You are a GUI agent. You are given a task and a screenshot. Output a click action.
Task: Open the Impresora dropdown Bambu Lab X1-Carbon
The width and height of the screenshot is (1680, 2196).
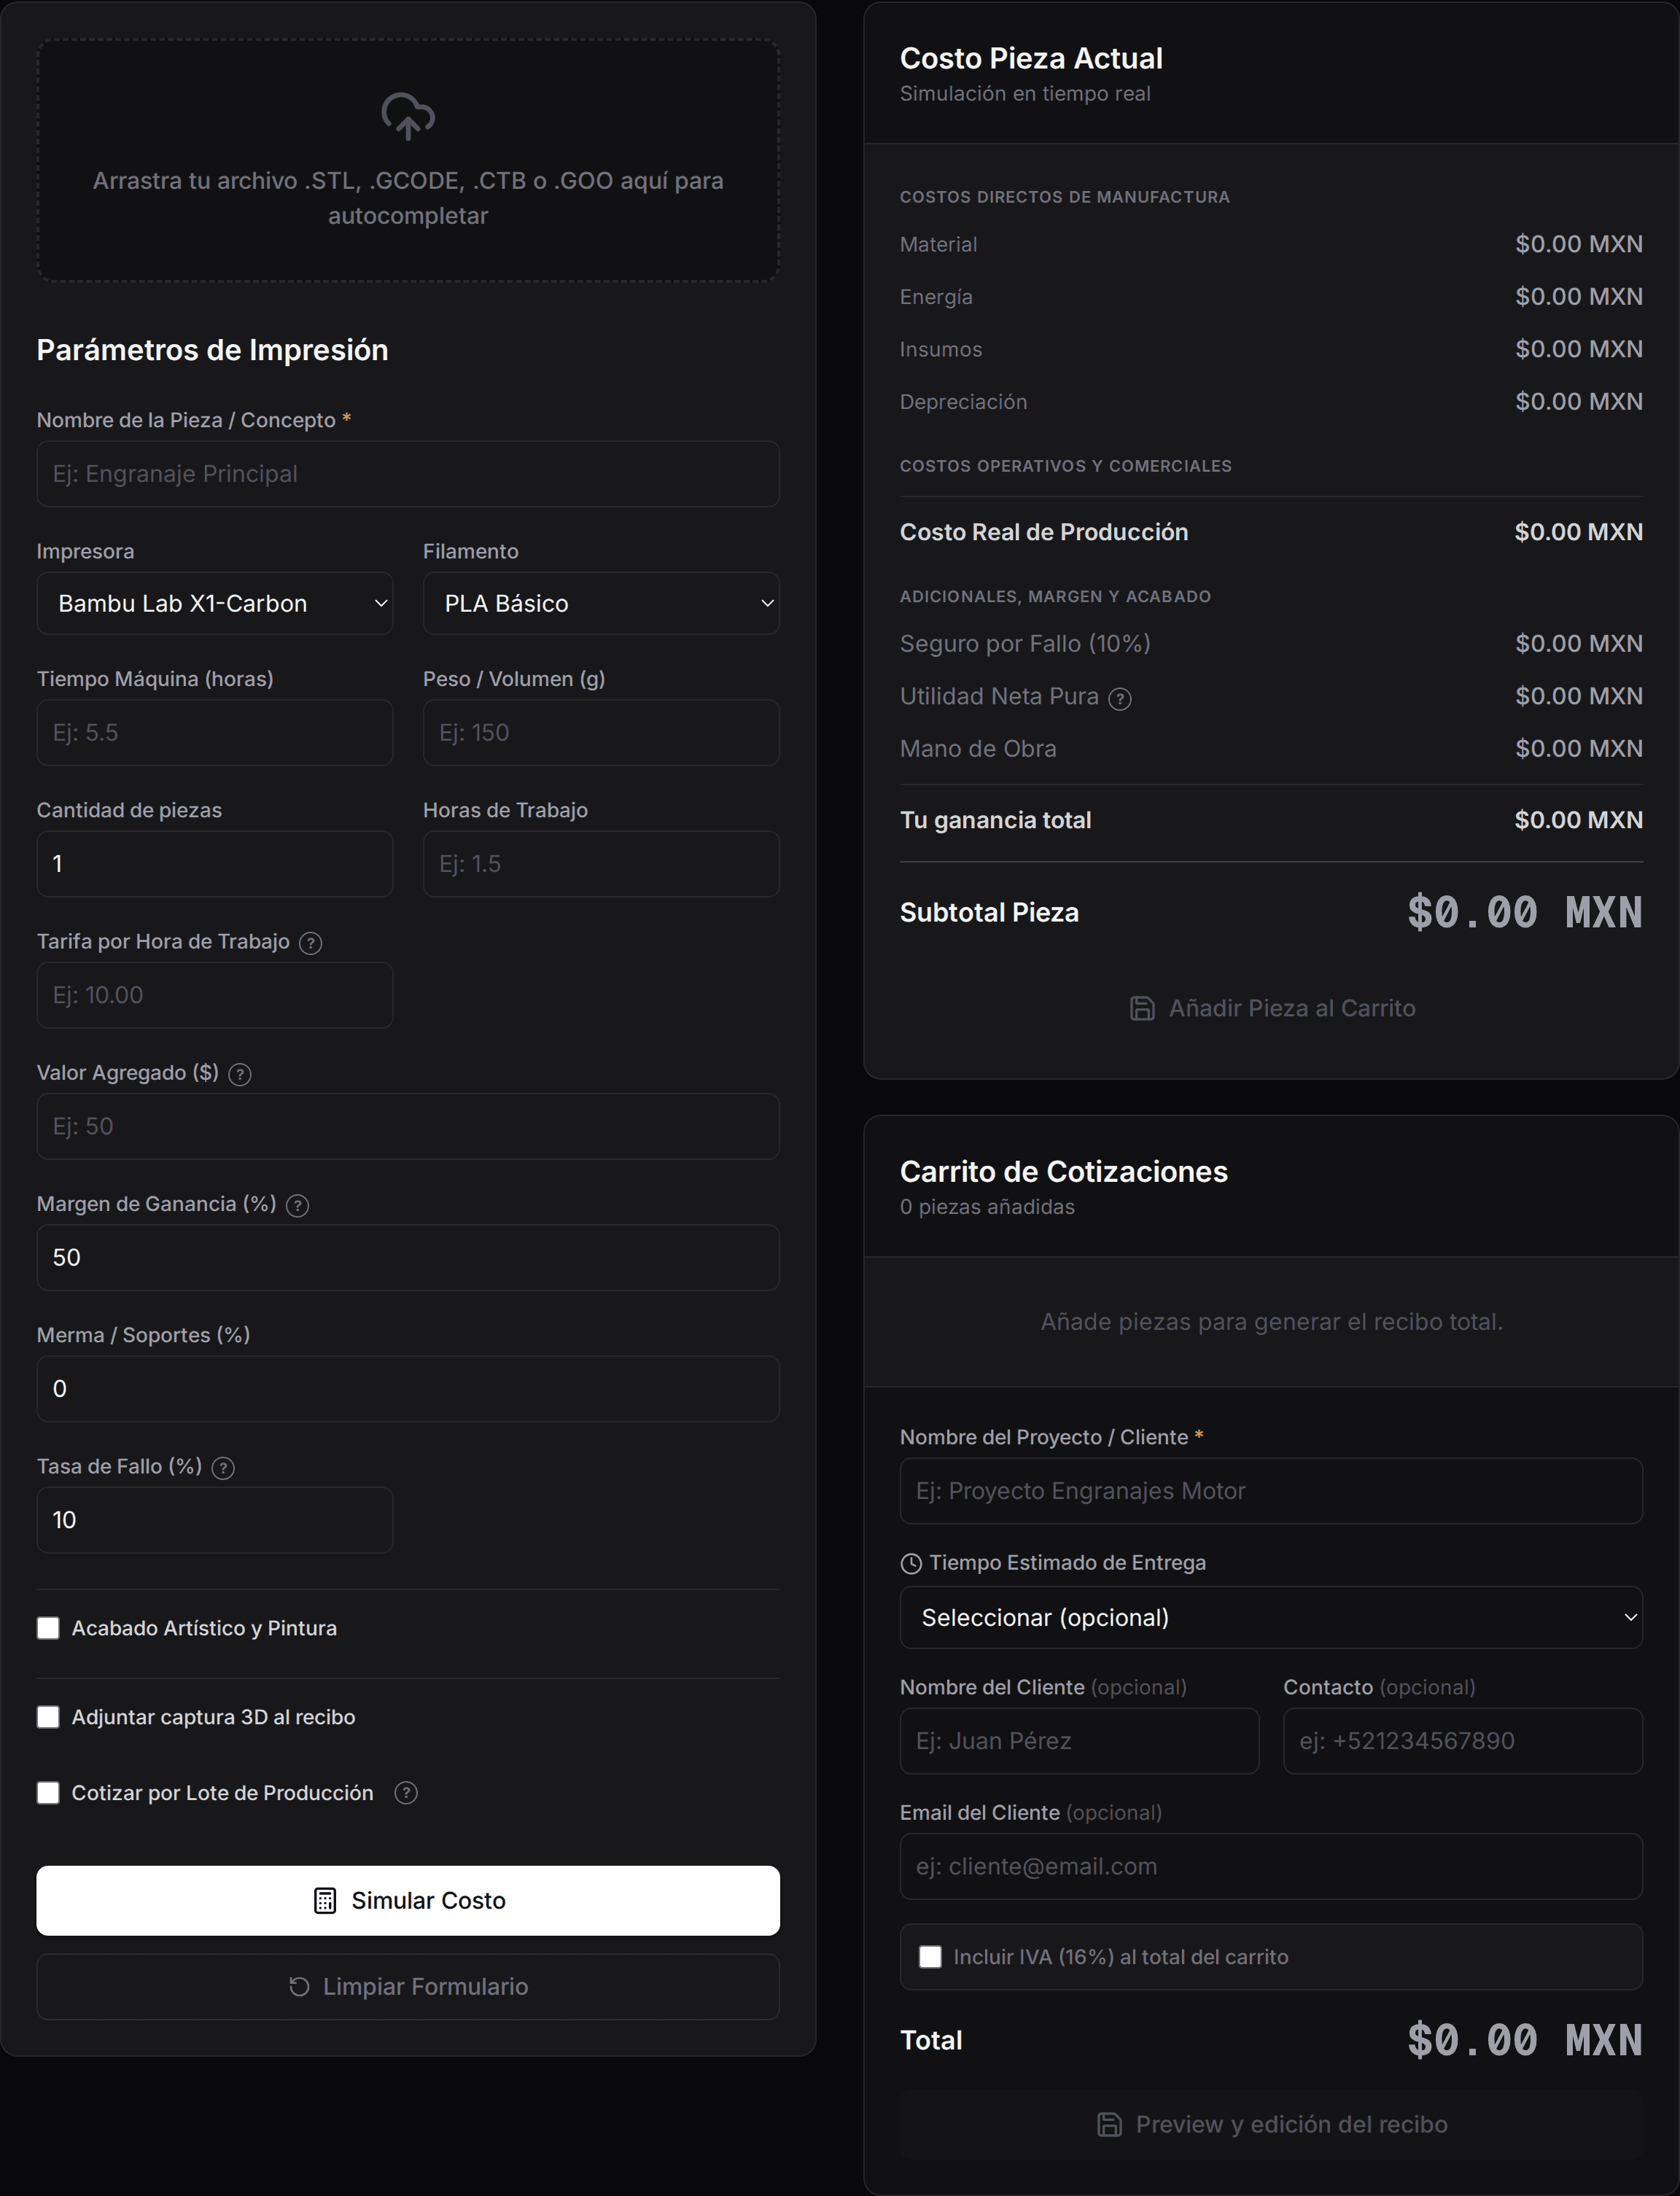pos(215,603)
